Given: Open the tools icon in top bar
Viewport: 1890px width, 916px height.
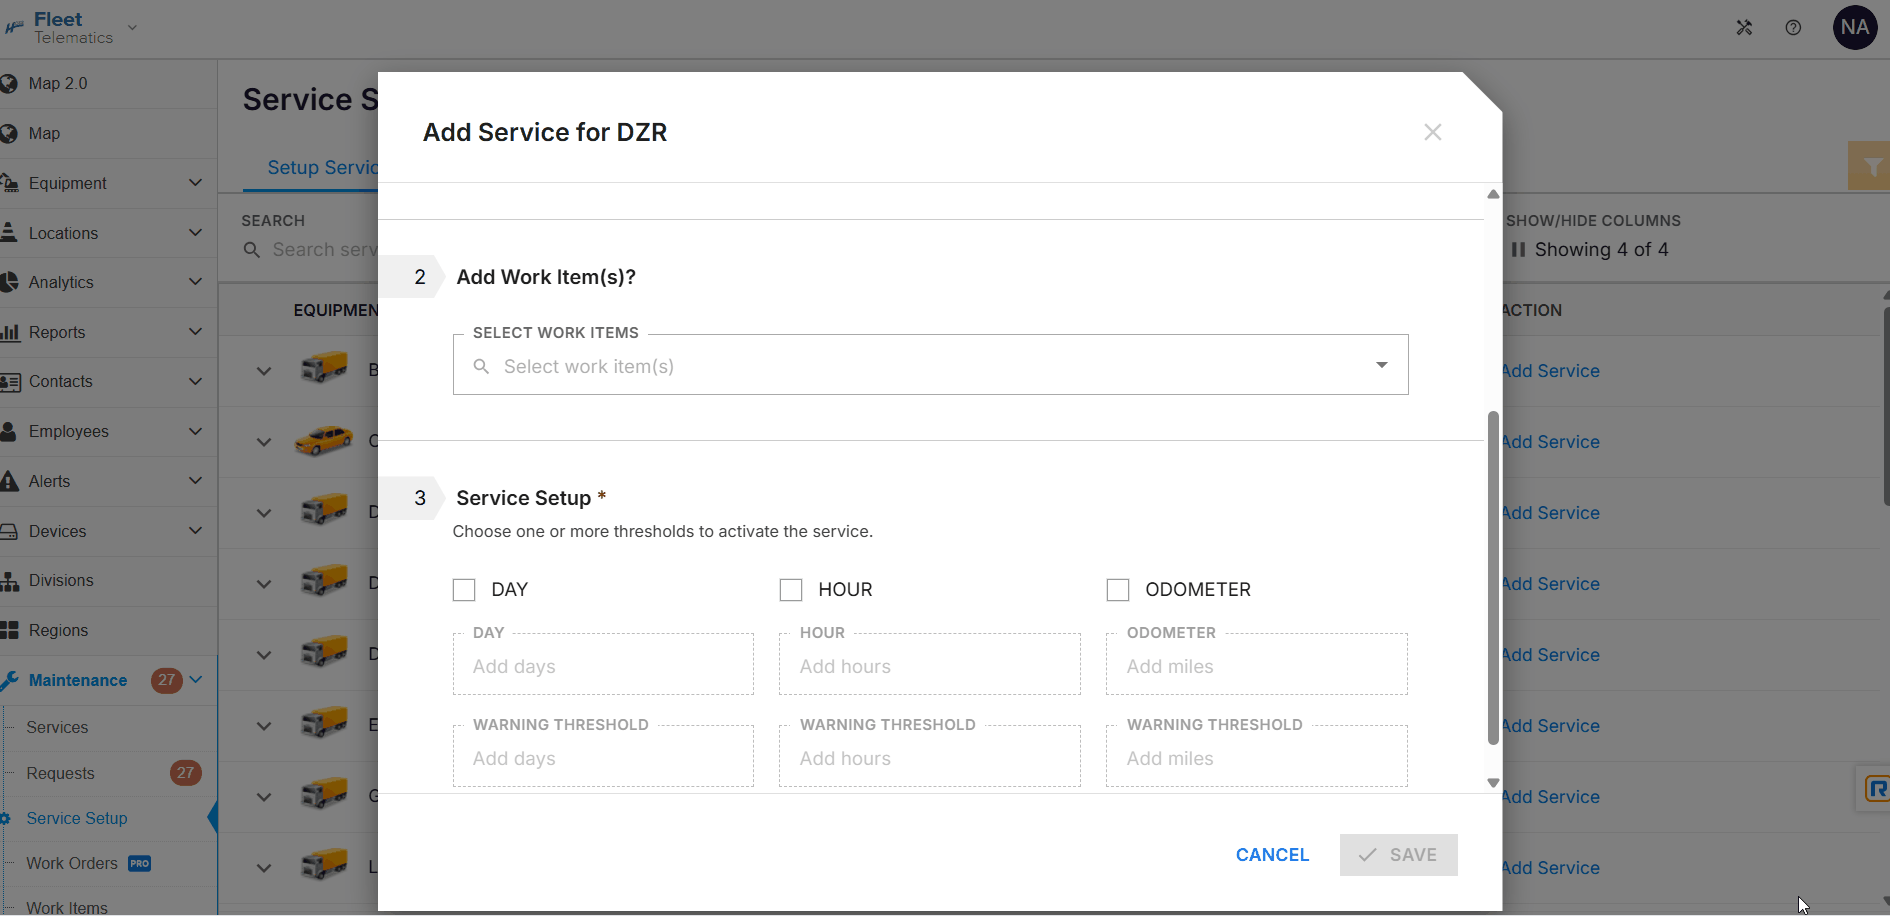Looking at the screenshot, I should tap(1744, 28).
